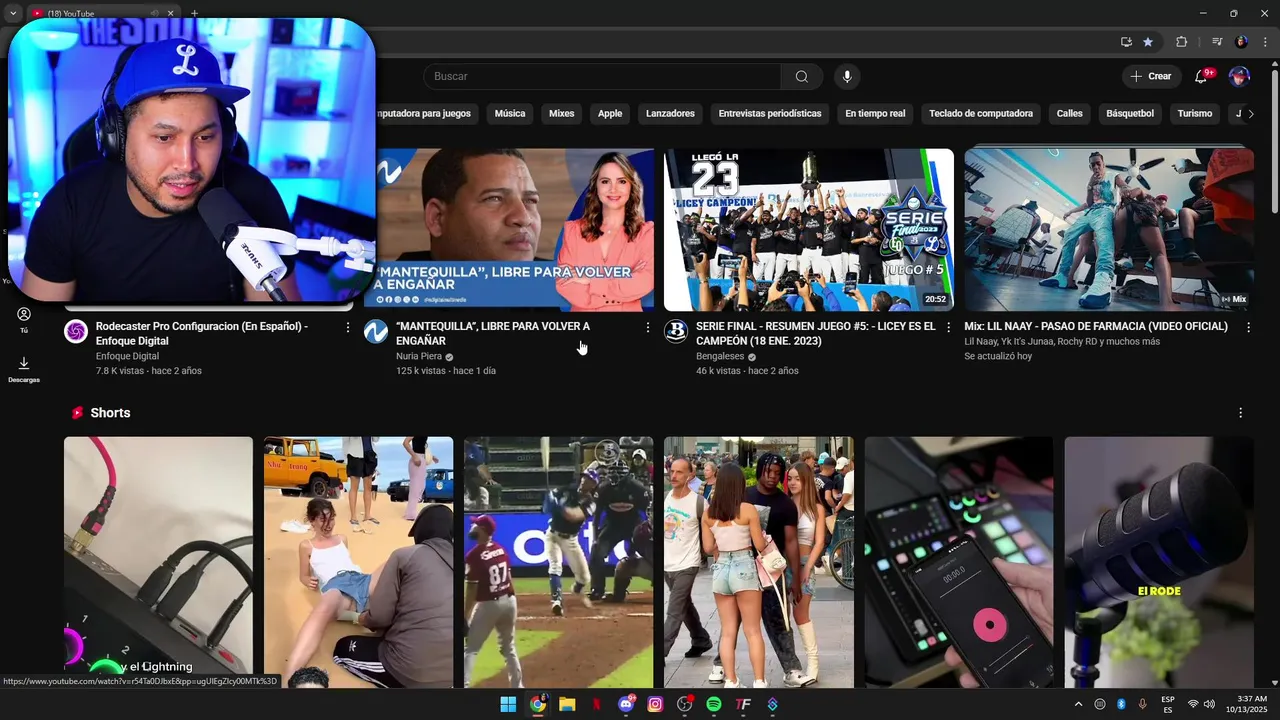This screenshot has height=720, width=1280.
Task: Open YouTube account avatar menu
Action: [1239, 76]
